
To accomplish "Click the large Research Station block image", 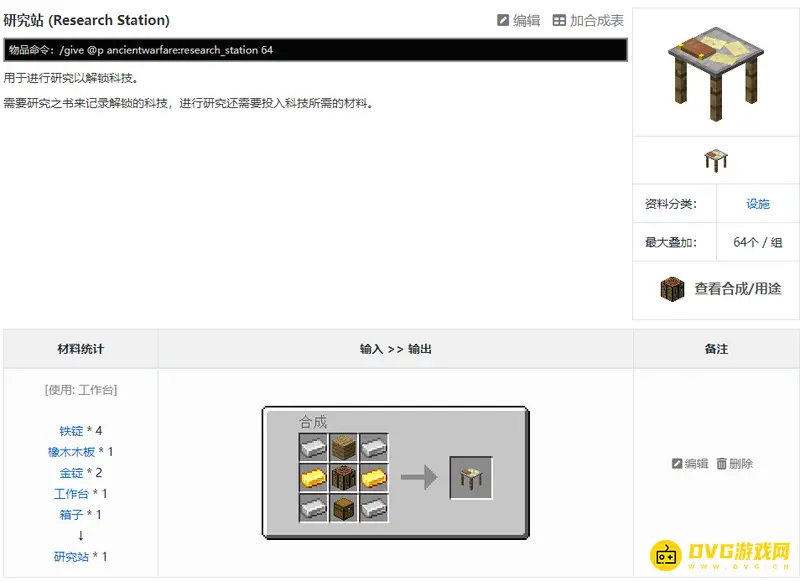I will click(x=715, y=73).
